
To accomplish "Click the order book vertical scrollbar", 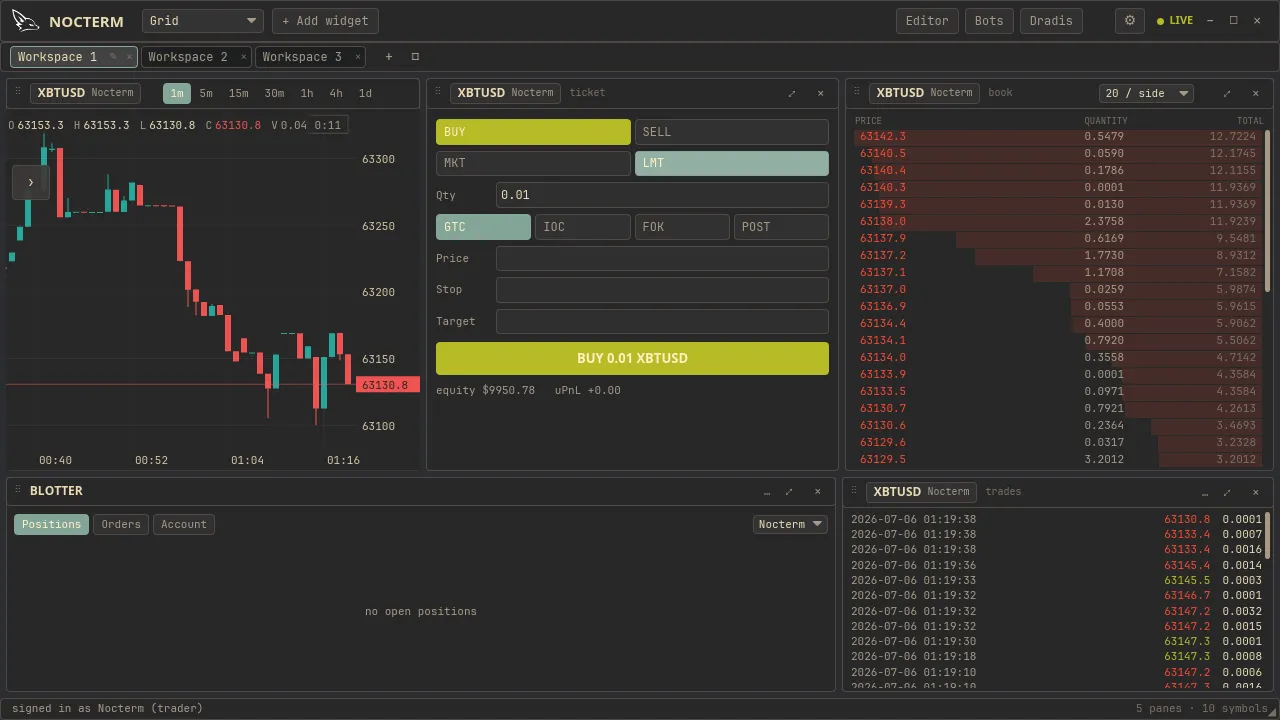I will pos(1268,212).
